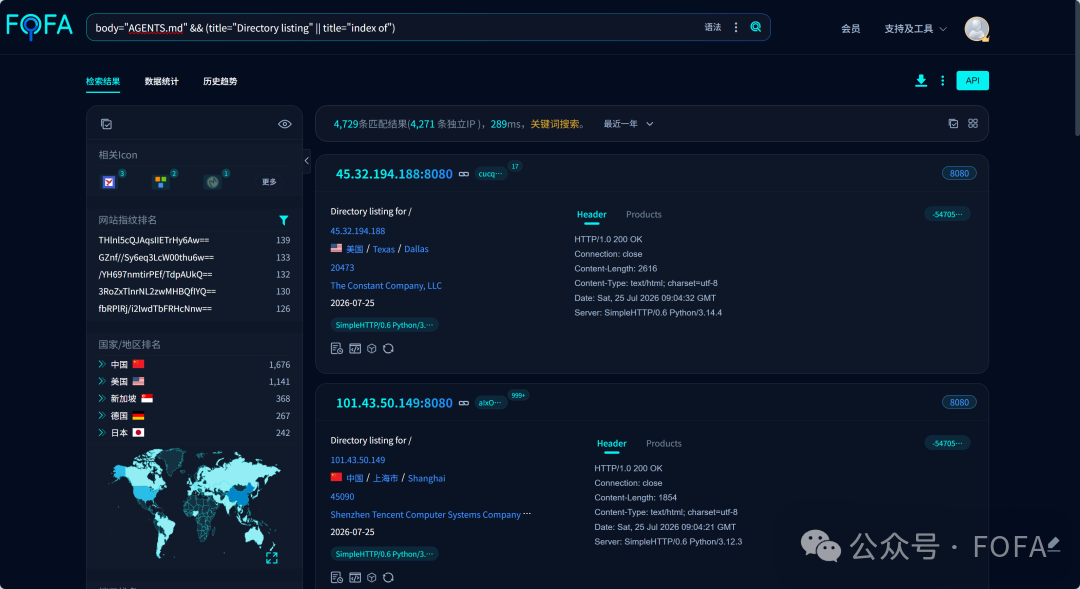Screen dimensions: 1080x589
Task: Click the 语法 syntax link in search bar
Action: (x=712, y=28)
